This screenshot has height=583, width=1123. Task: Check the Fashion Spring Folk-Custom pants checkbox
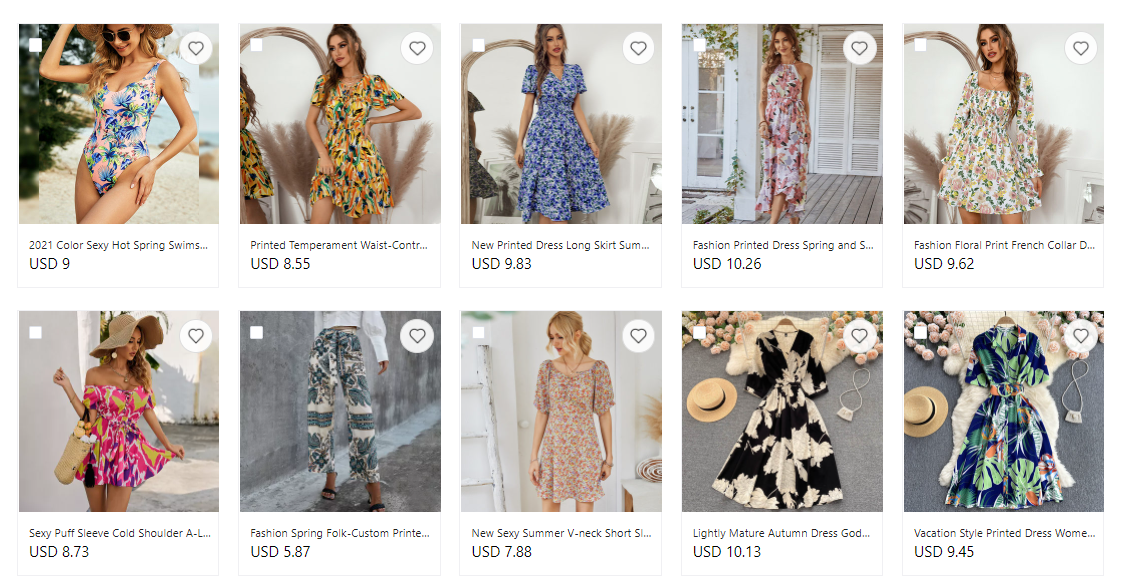256,333
